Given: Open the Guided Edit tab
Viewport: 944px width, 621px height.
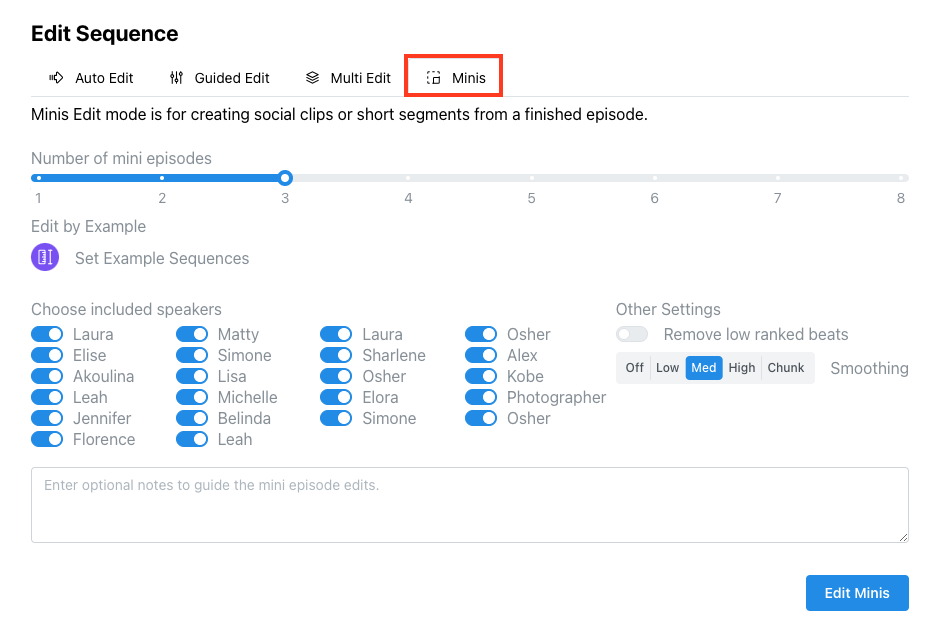Looking at the screenshot, I should 220,78.
